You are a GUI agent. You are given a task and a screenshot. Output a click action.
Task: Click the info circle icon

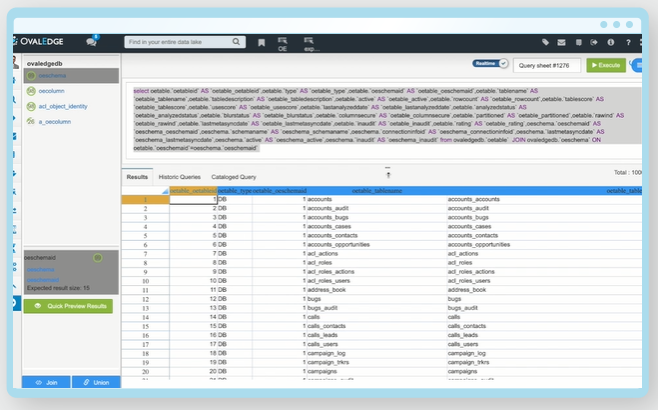pyautogui.click(x=610, y=43)
